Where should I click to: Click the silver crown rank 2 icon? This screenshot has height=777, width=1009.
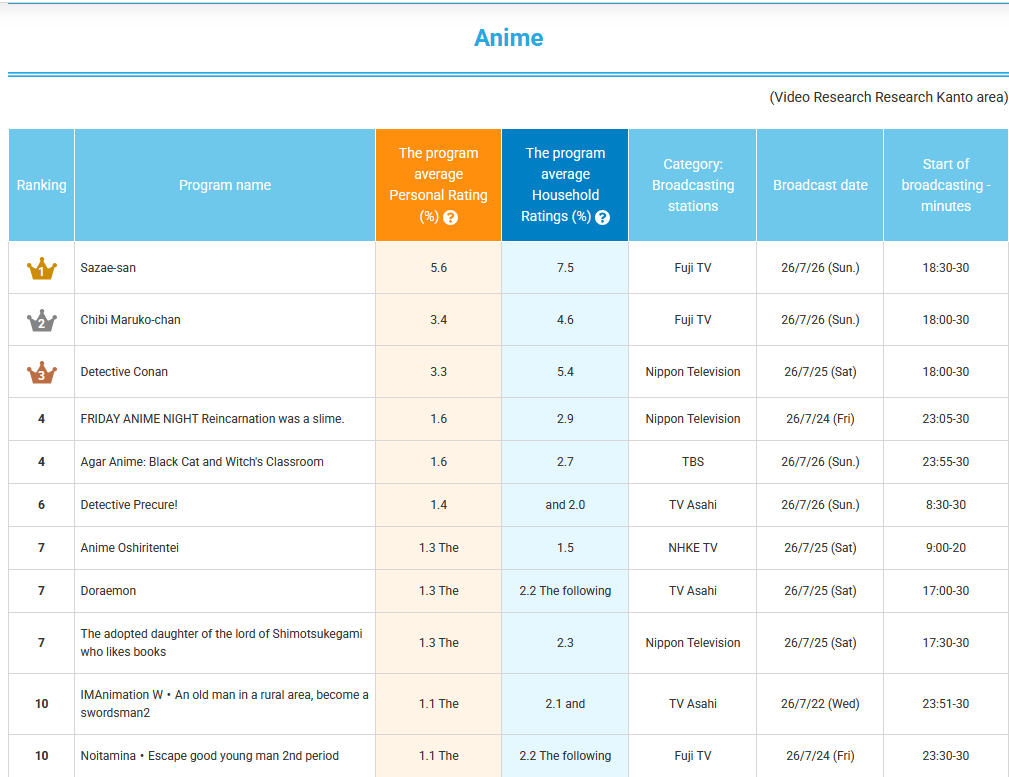42,320
